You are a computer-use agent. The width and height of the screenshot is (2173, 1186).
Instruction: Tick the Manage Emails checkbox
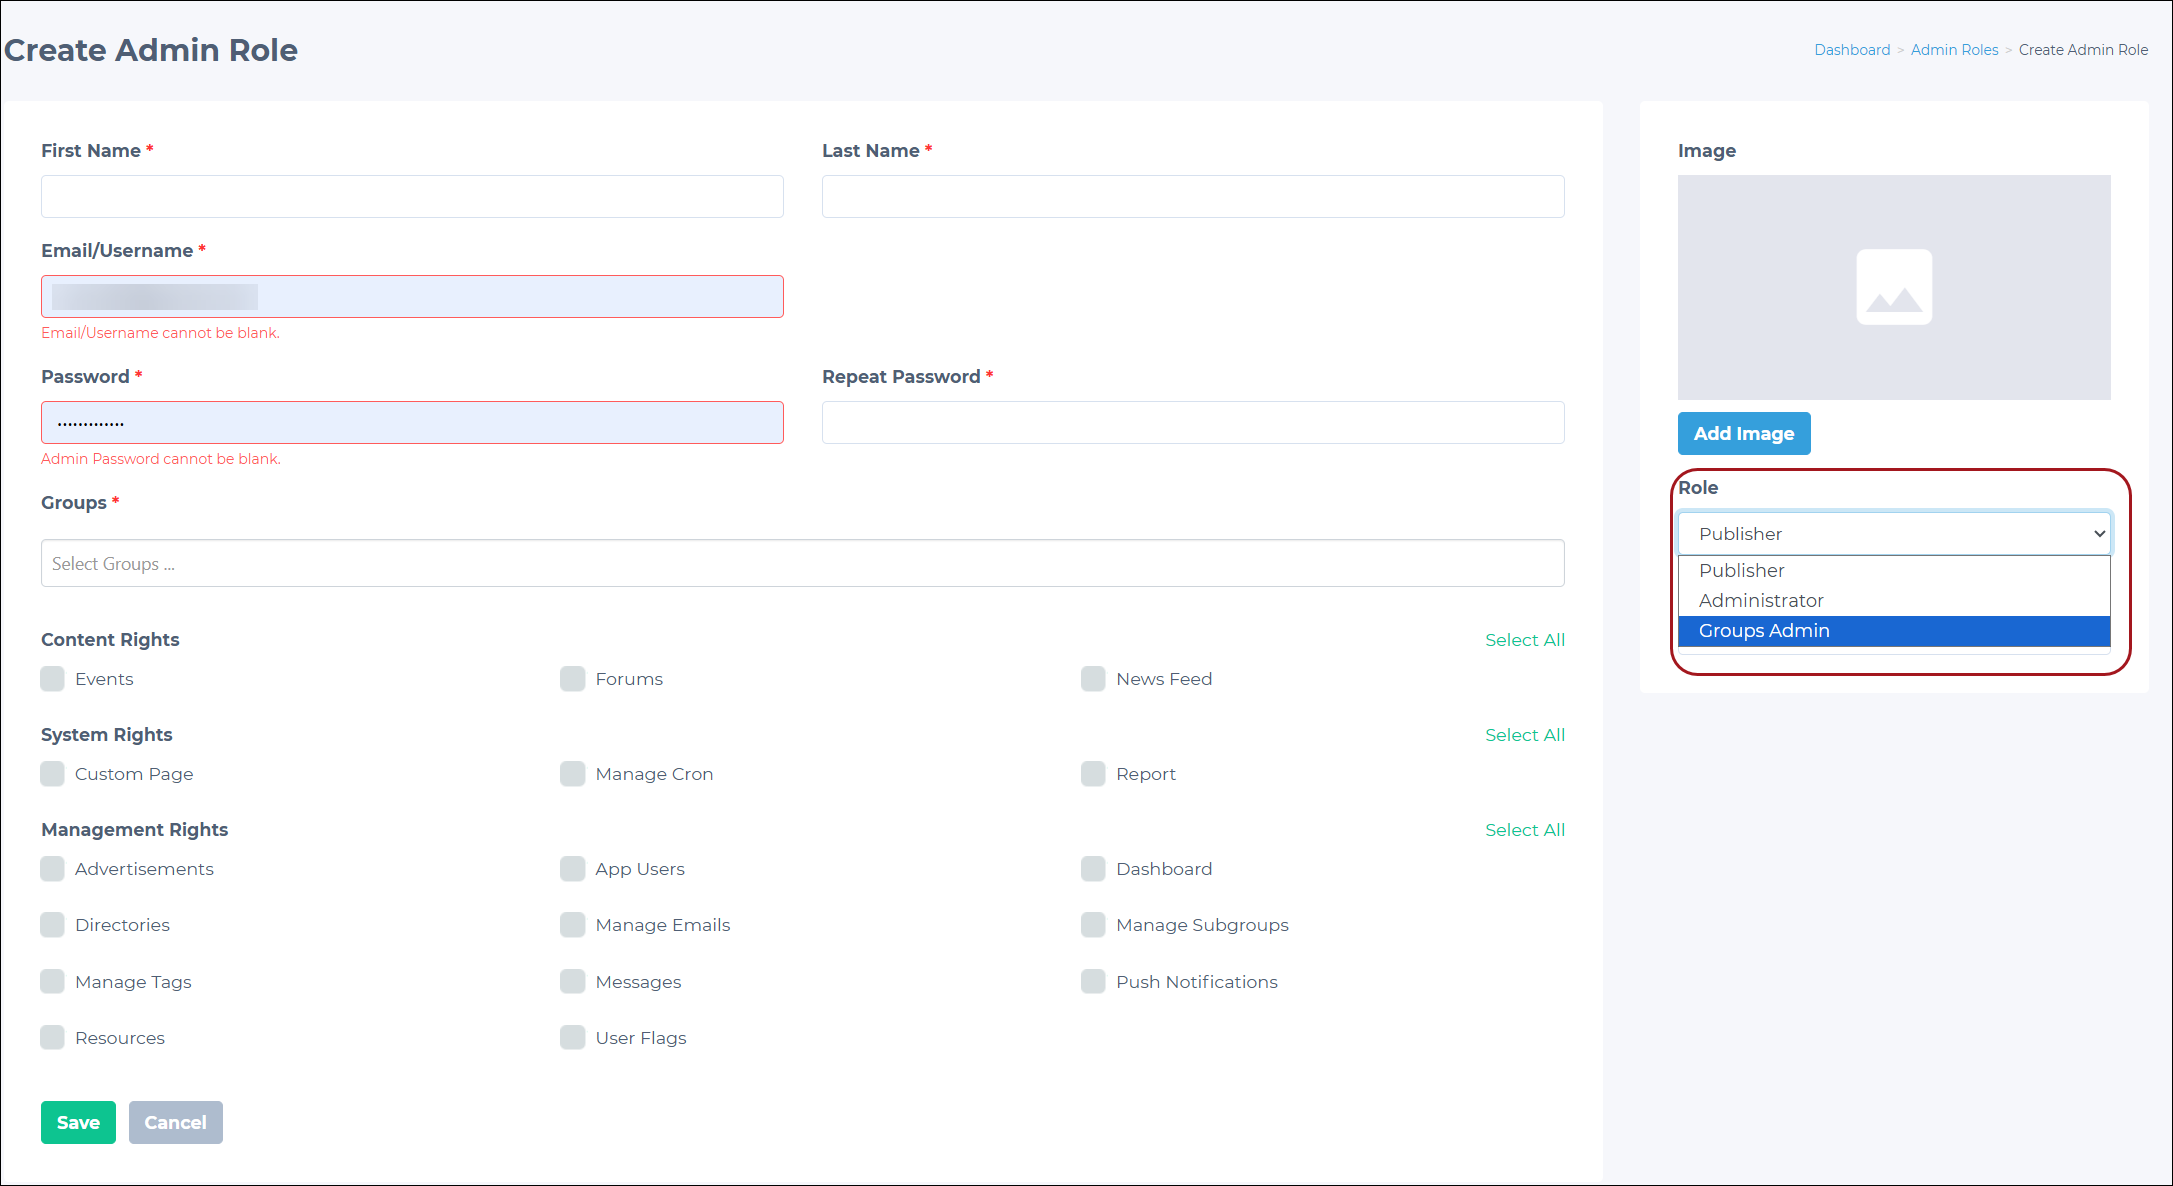573,925
